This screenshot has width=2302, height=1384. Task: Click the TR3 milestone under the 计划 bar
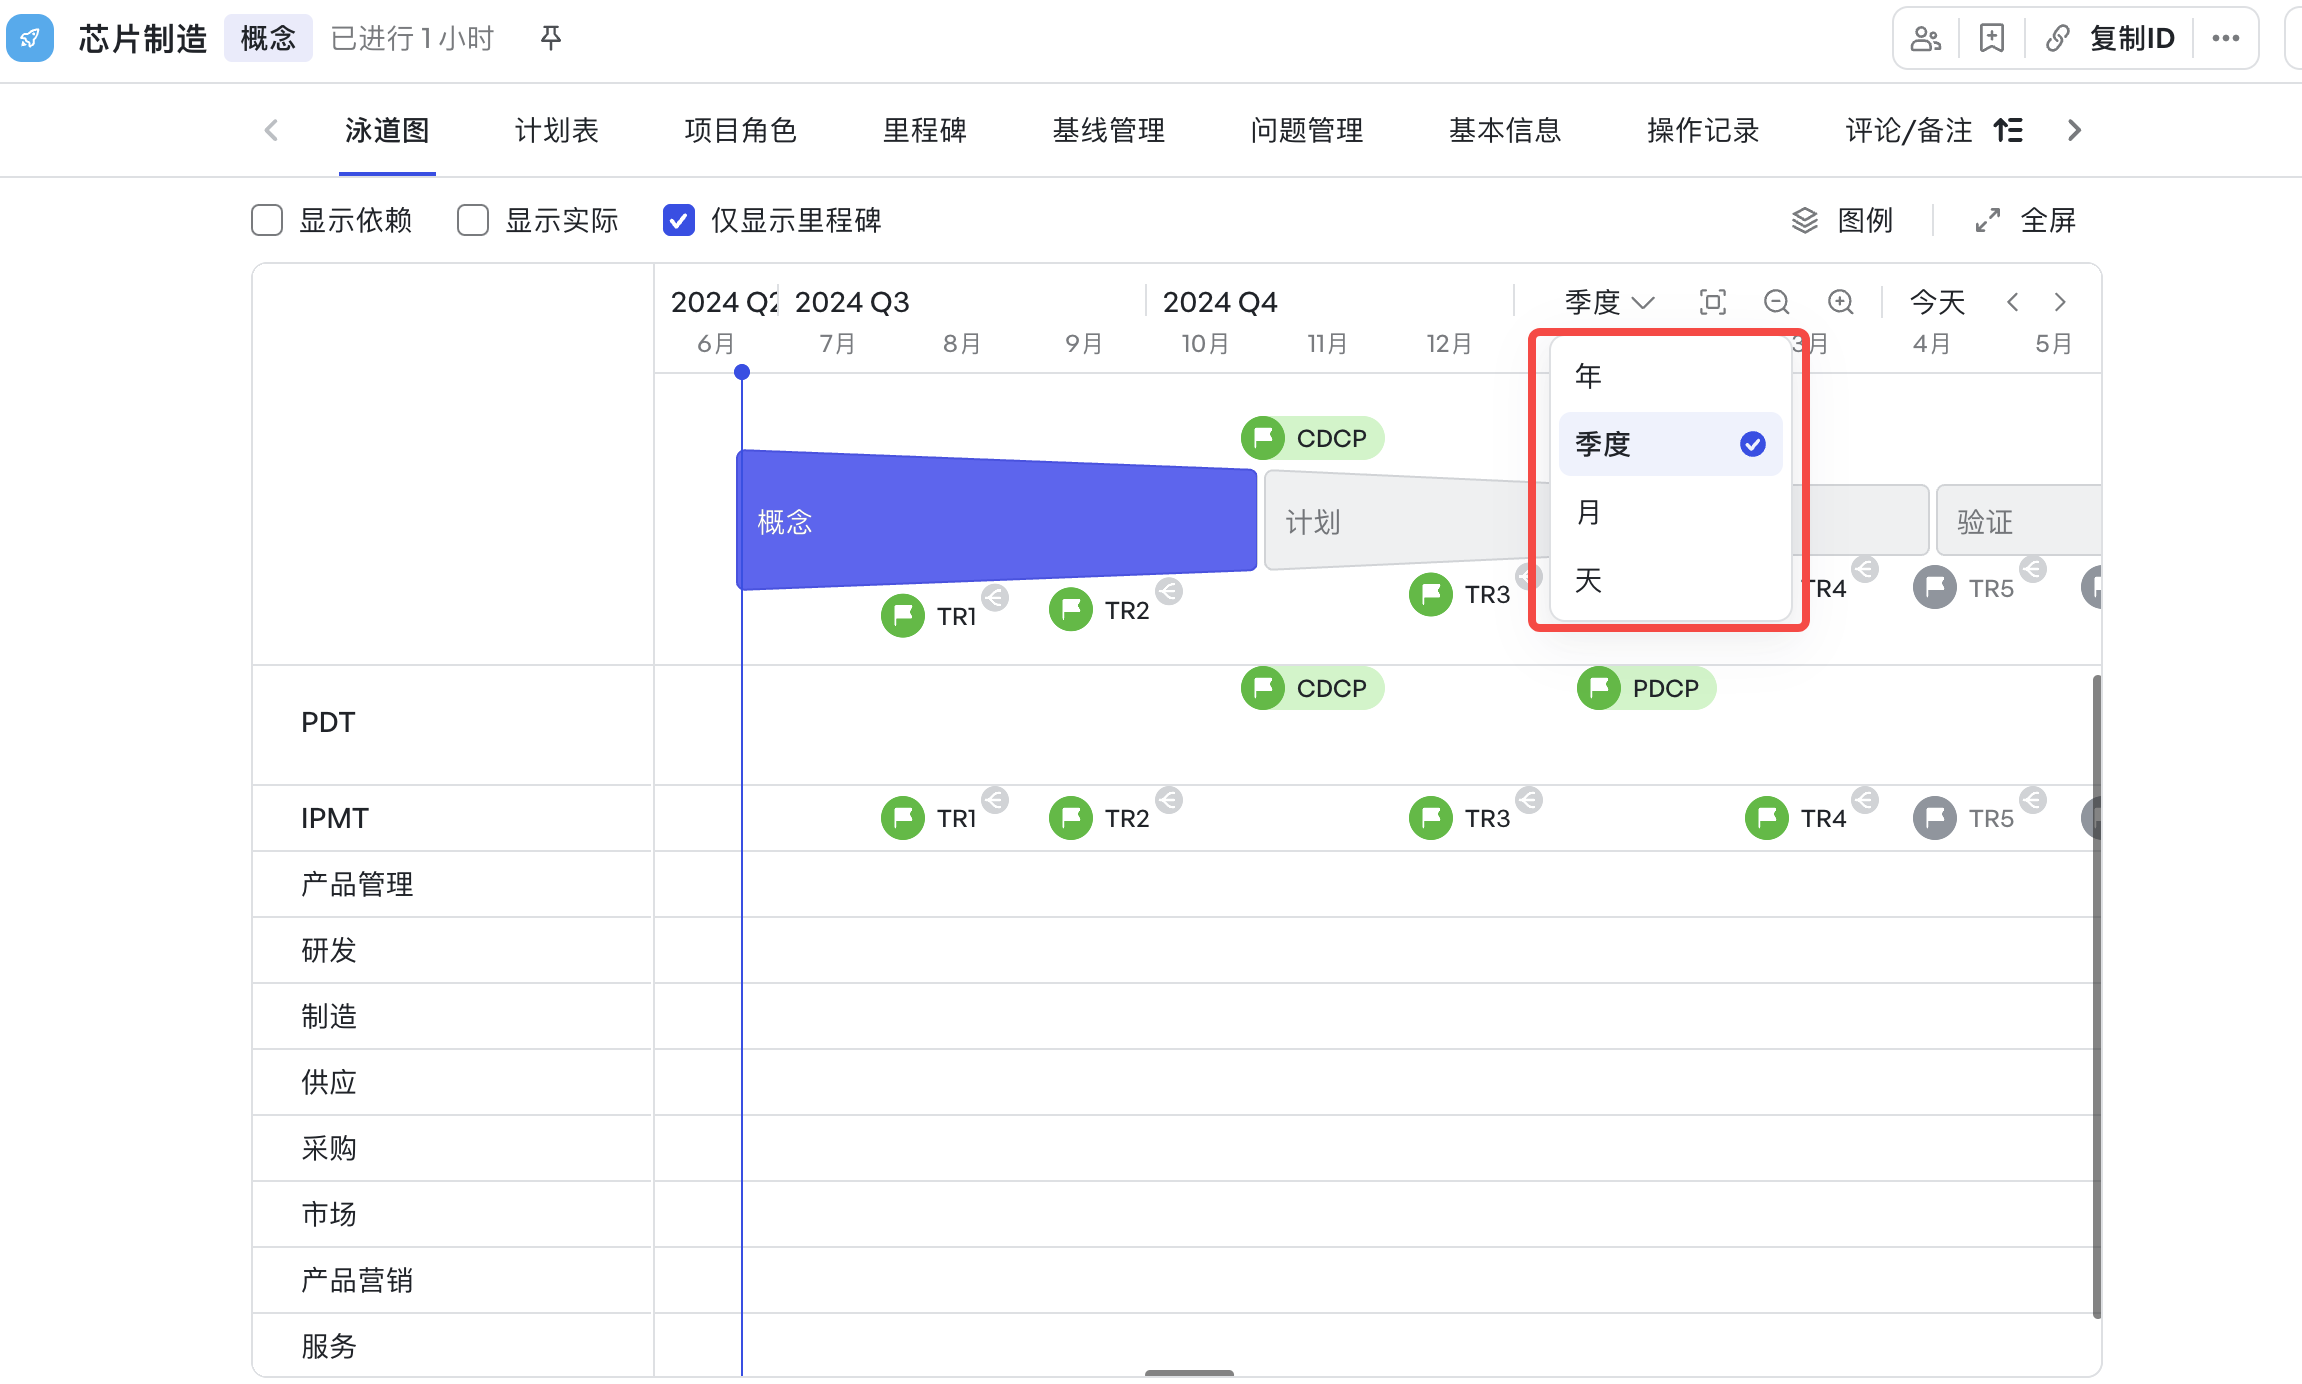1460,594
